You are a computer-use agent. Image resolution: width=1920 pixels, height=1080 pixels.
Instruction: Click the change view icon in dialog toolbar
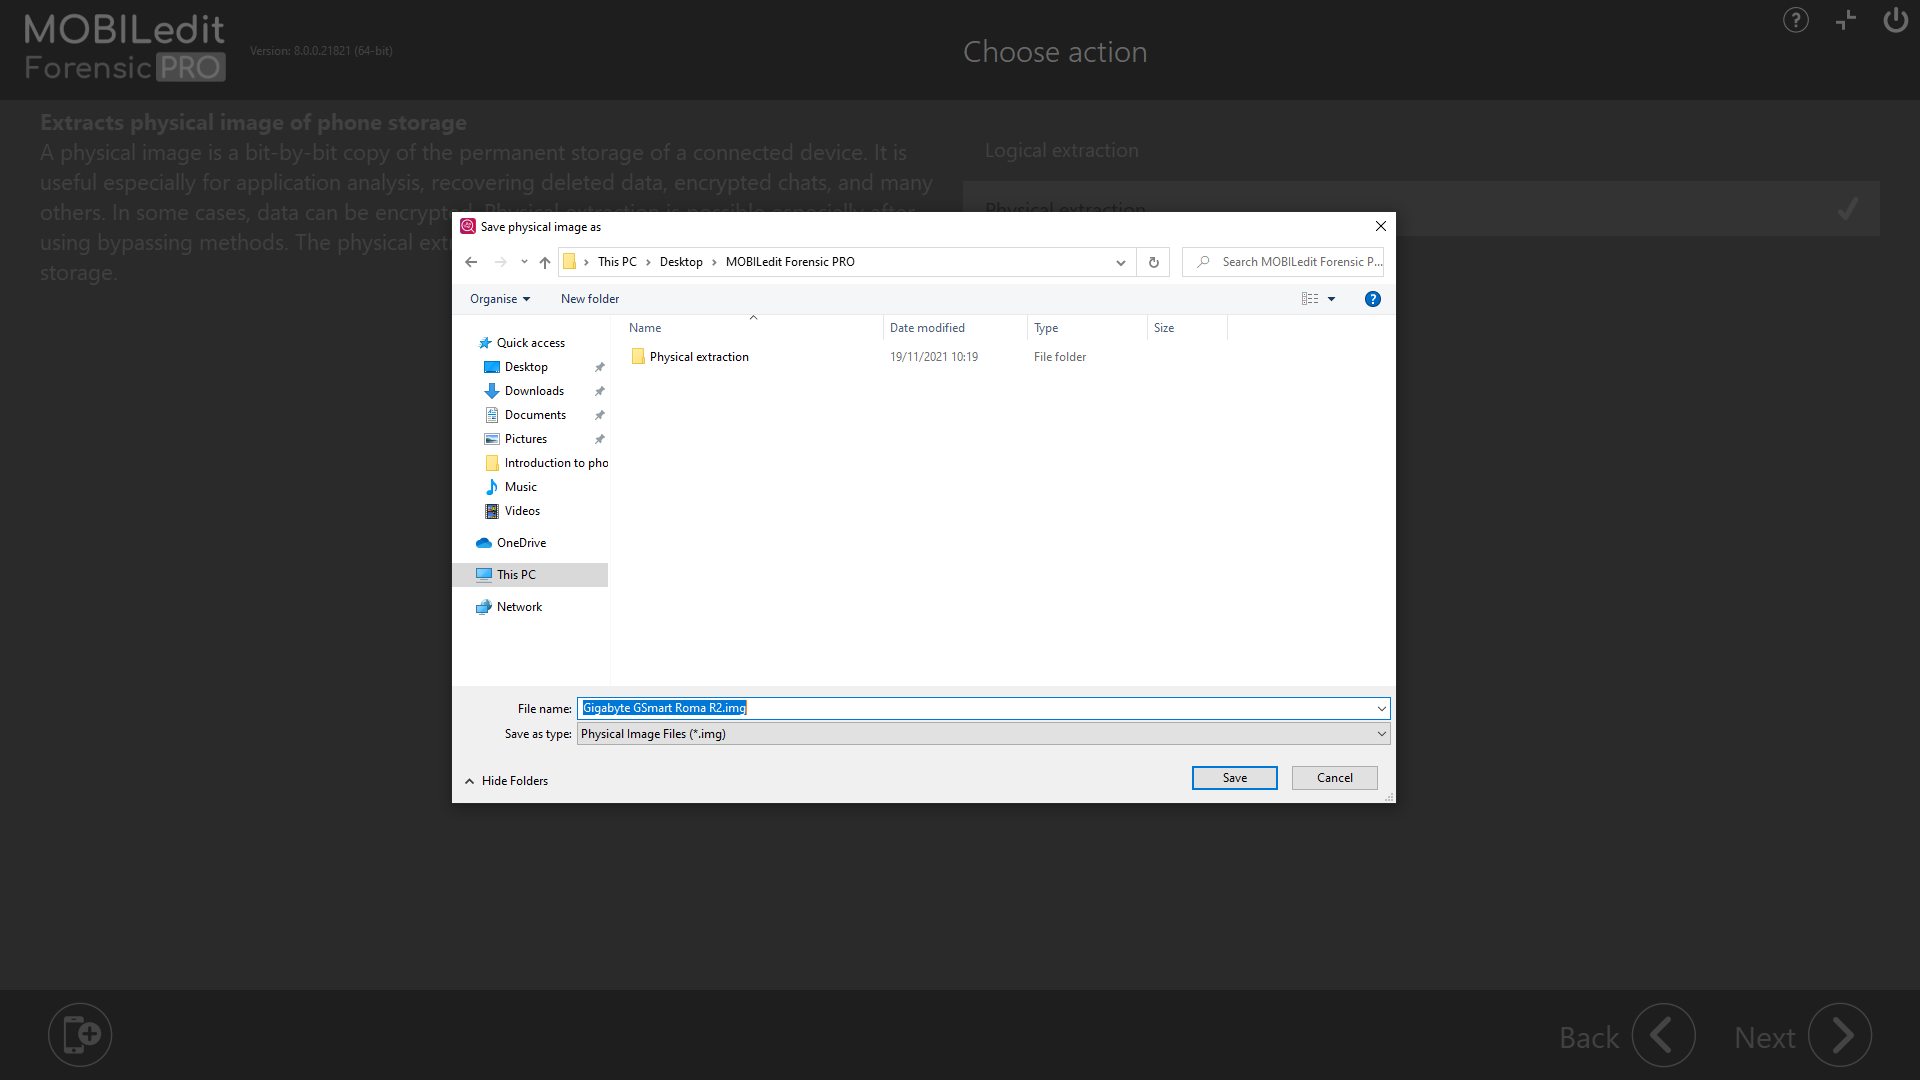click(x=1310, y=299)
